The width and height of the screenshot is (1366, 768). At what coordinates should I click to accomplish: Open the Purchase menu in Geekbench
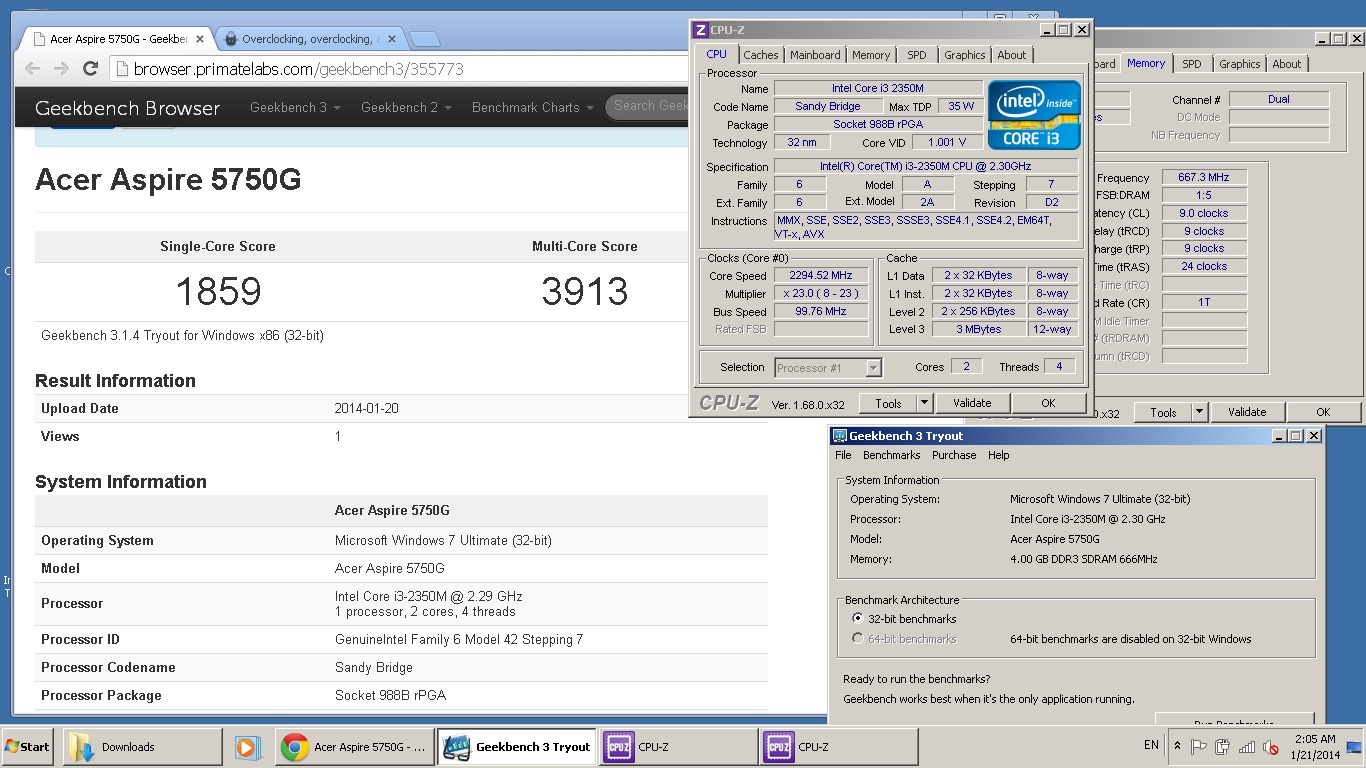pos(954,455)
